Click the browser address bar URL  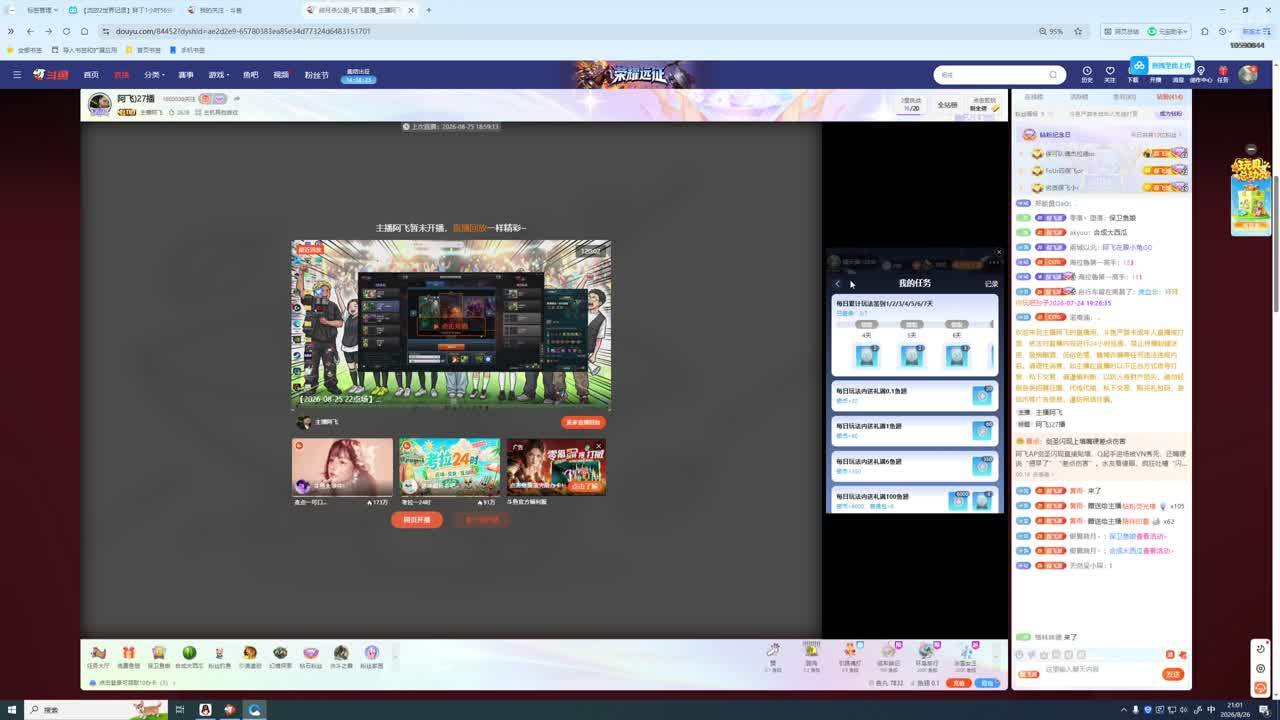click(243, 31)
